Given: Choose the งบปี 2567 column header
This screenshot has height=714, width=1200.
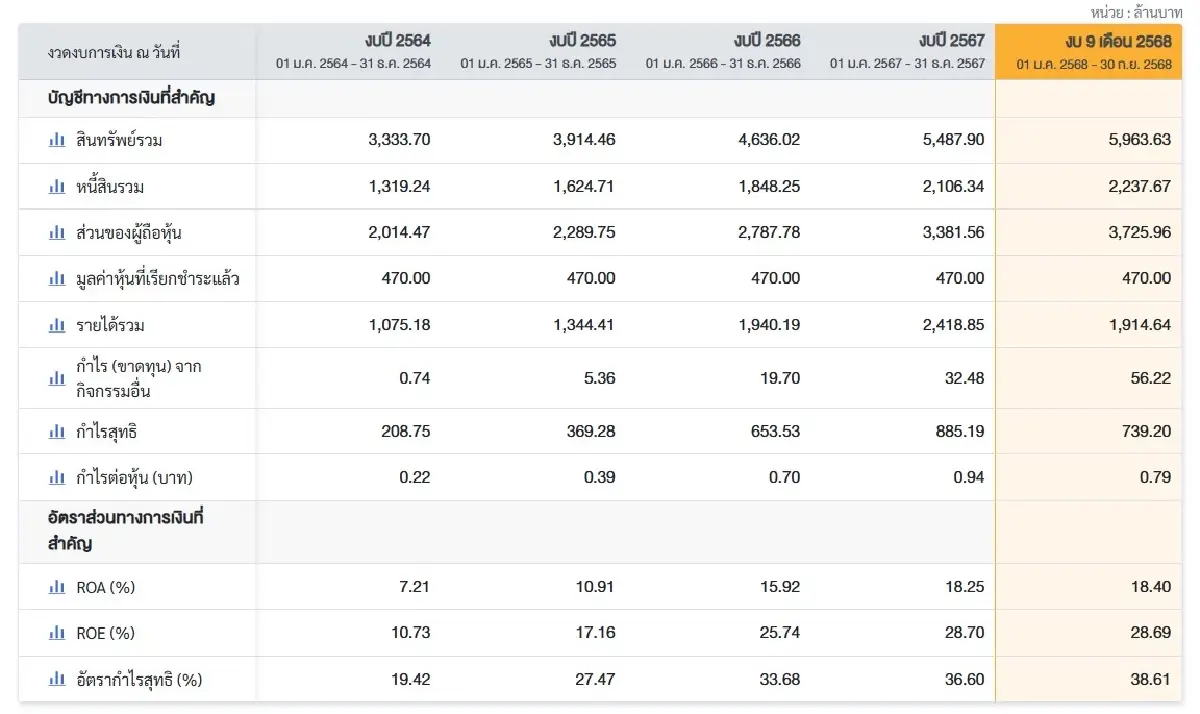Looking at the screenshot, I should [x=951, y=41].
